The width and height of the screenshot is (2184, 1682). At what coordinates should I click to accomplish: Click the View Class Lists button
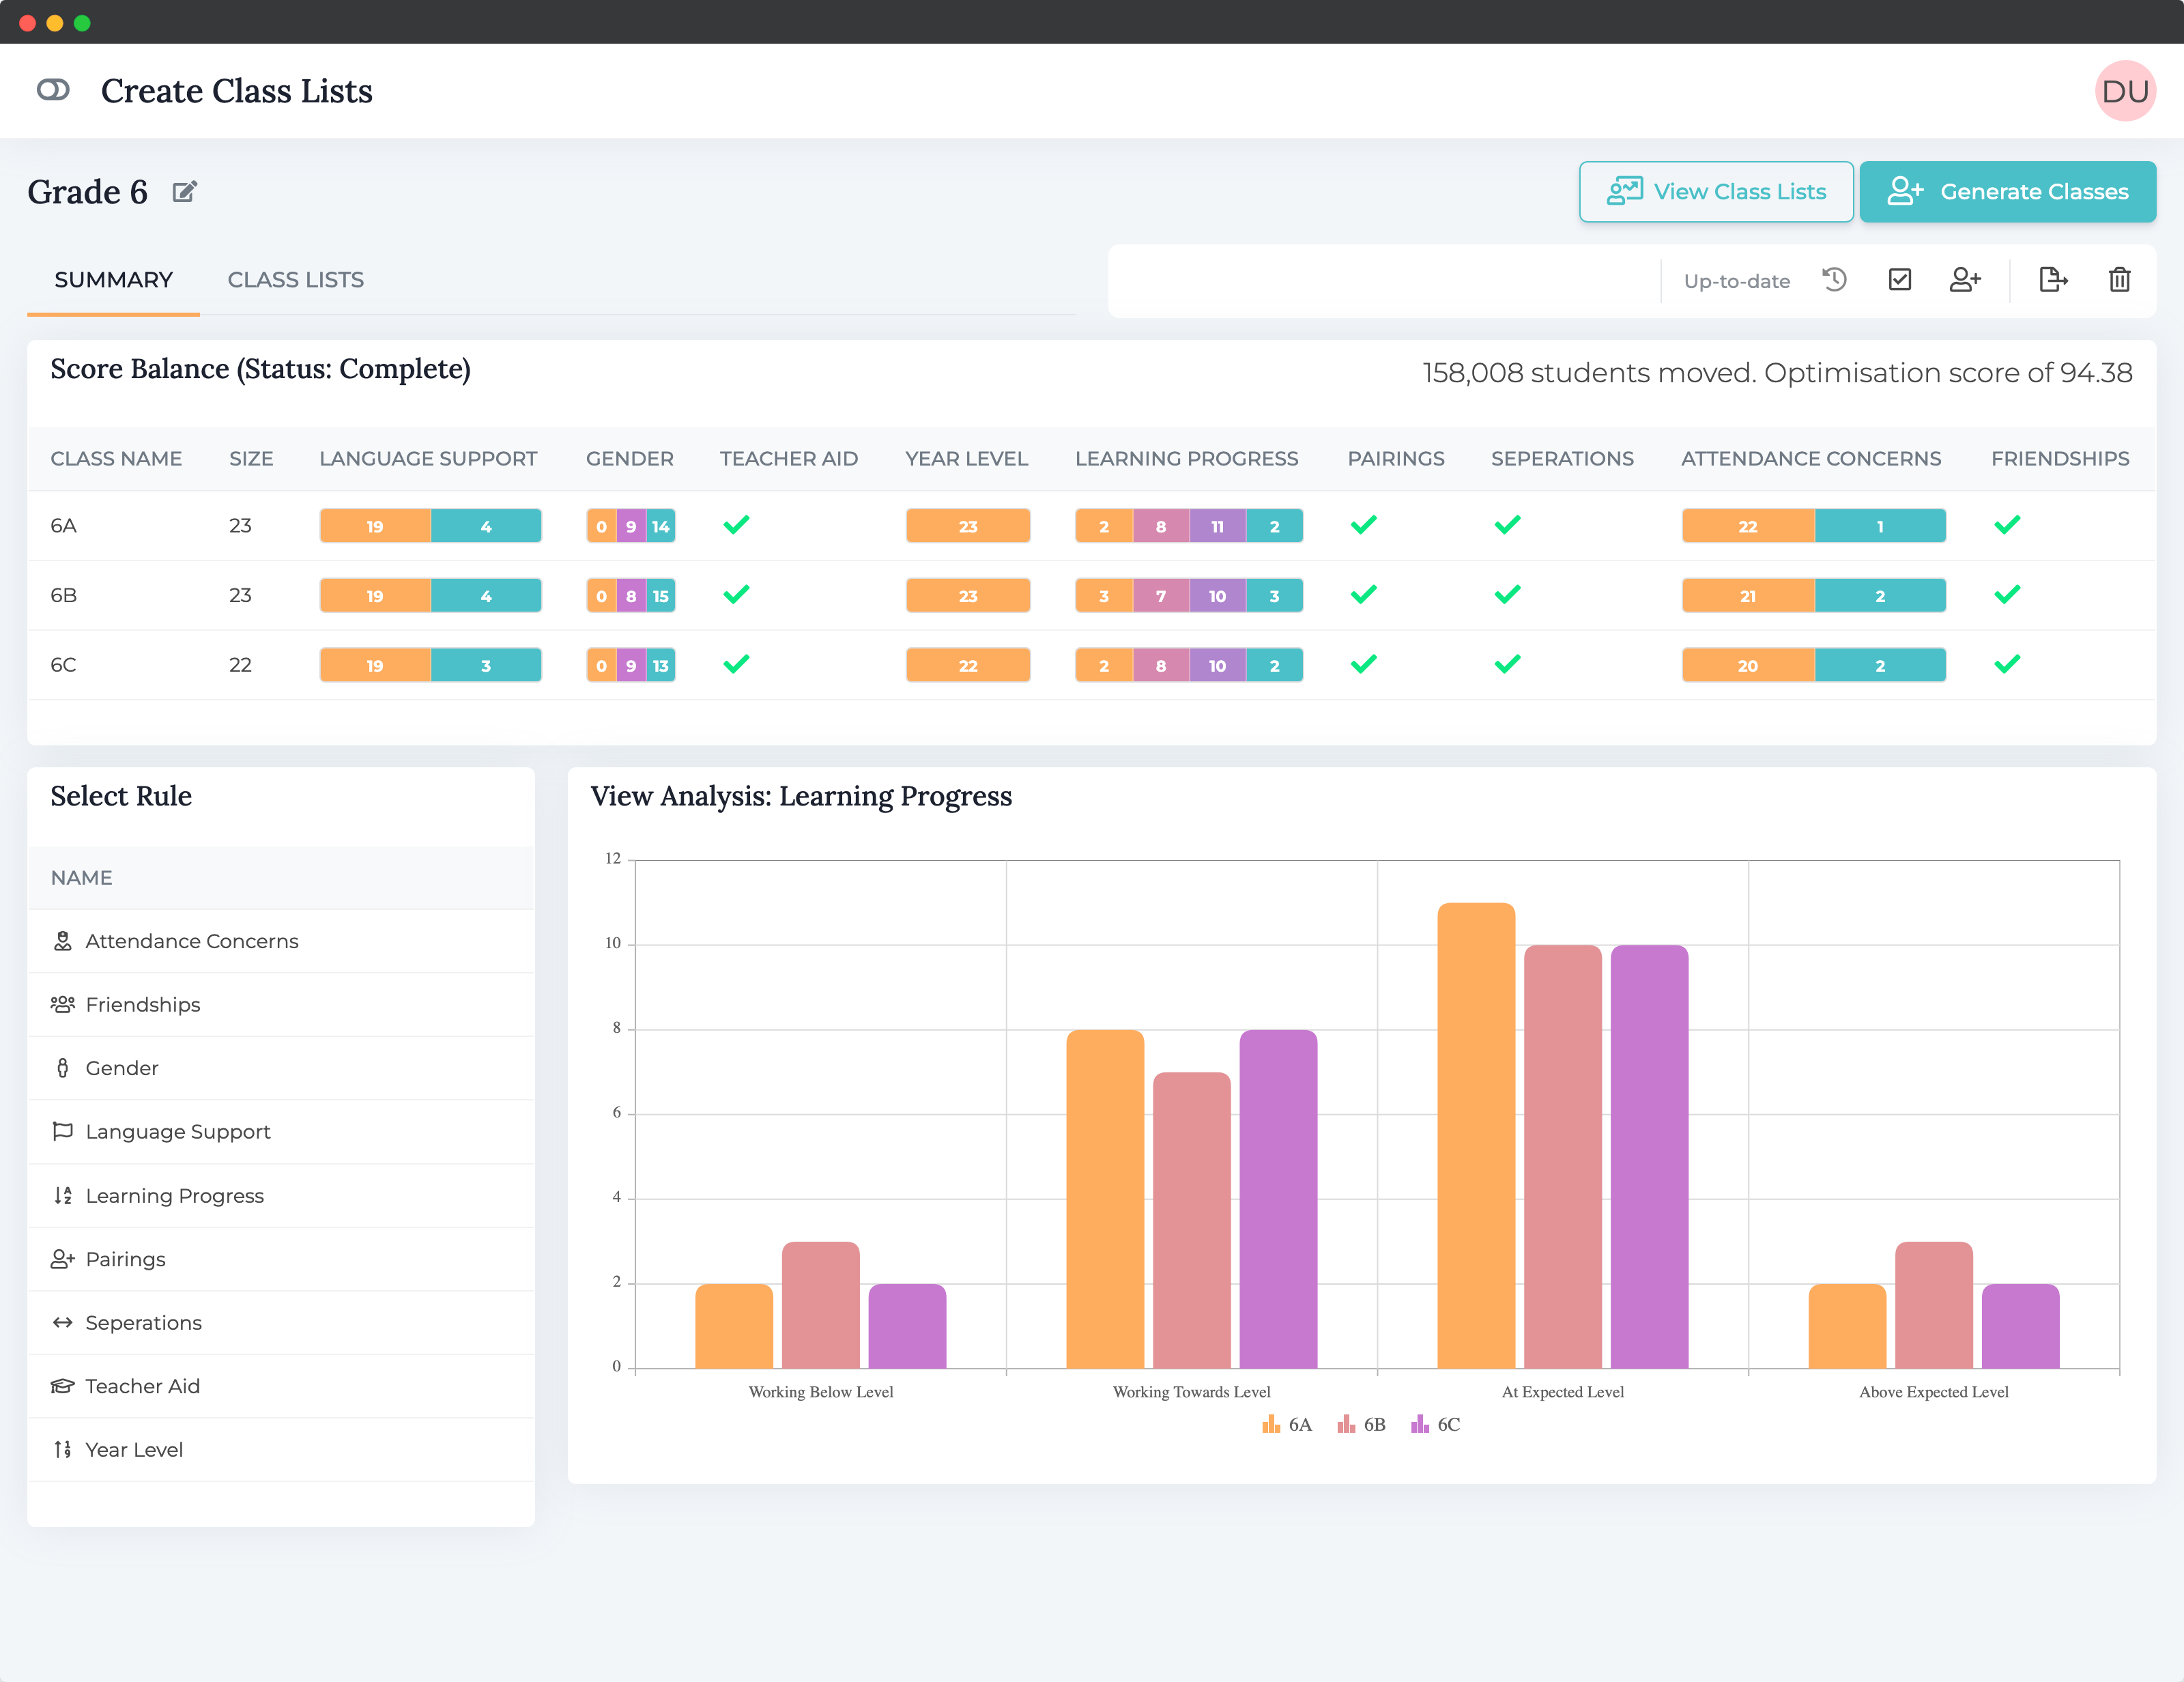click(1715, 191)
